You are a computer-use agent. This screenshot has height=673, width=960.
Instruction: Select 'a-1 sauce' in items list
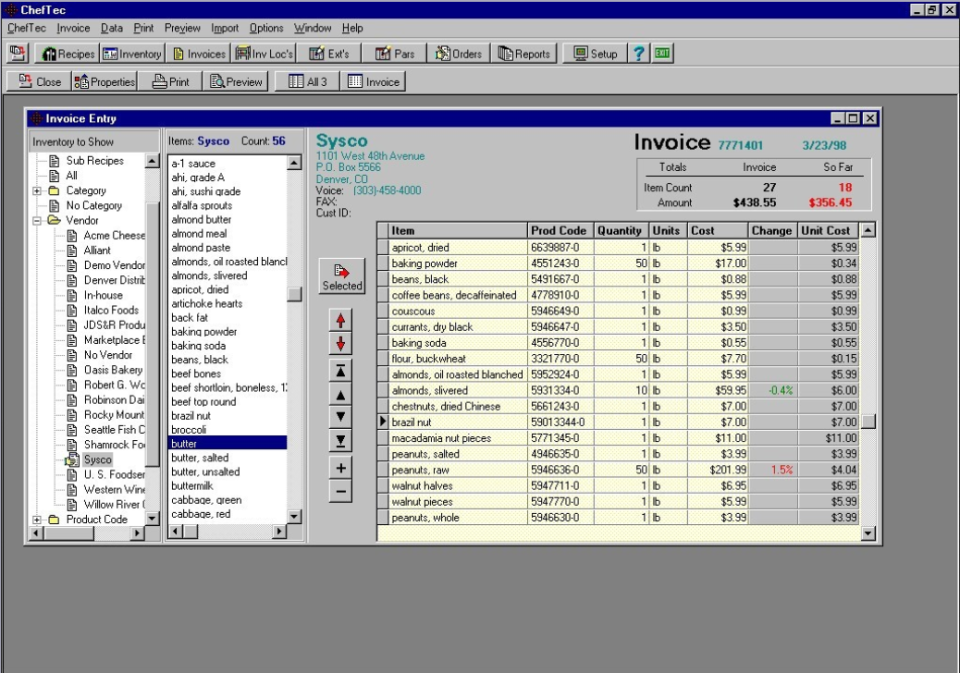click(193, 164)
